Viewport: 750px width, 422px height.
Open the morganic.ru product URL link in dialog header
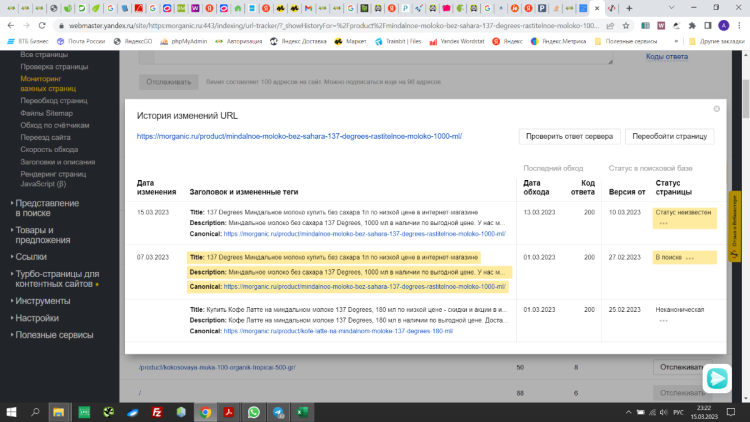pos(299,136)
